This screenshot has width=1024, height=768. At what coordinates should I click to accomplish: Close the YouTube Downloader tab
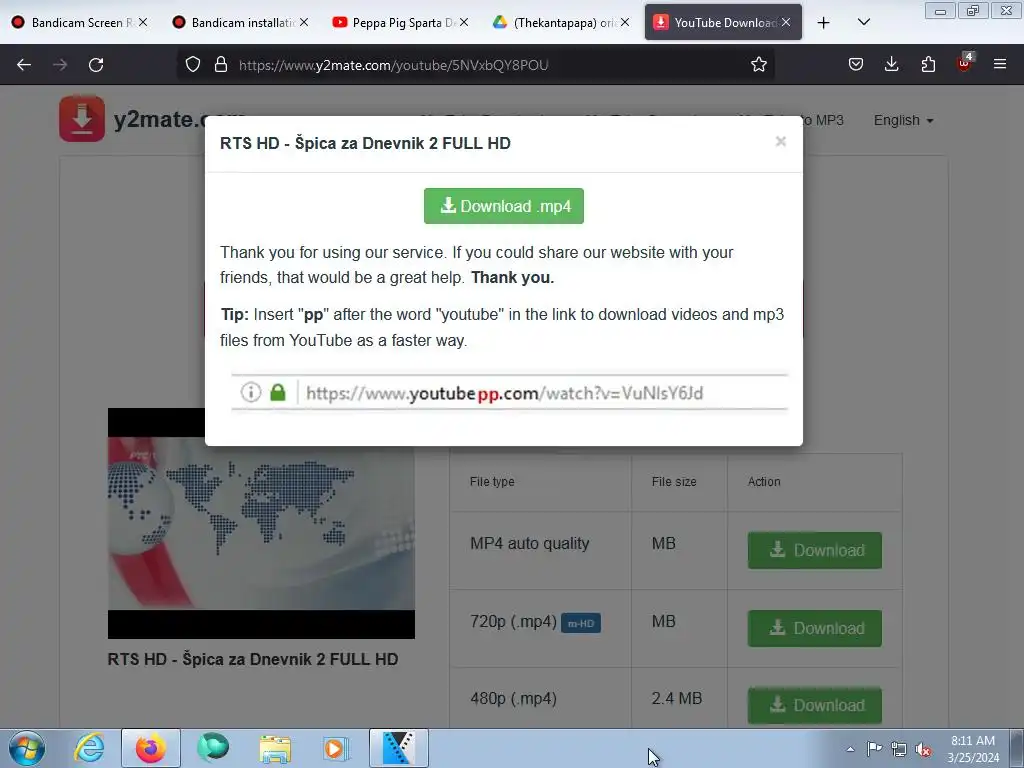click(786, 22)
